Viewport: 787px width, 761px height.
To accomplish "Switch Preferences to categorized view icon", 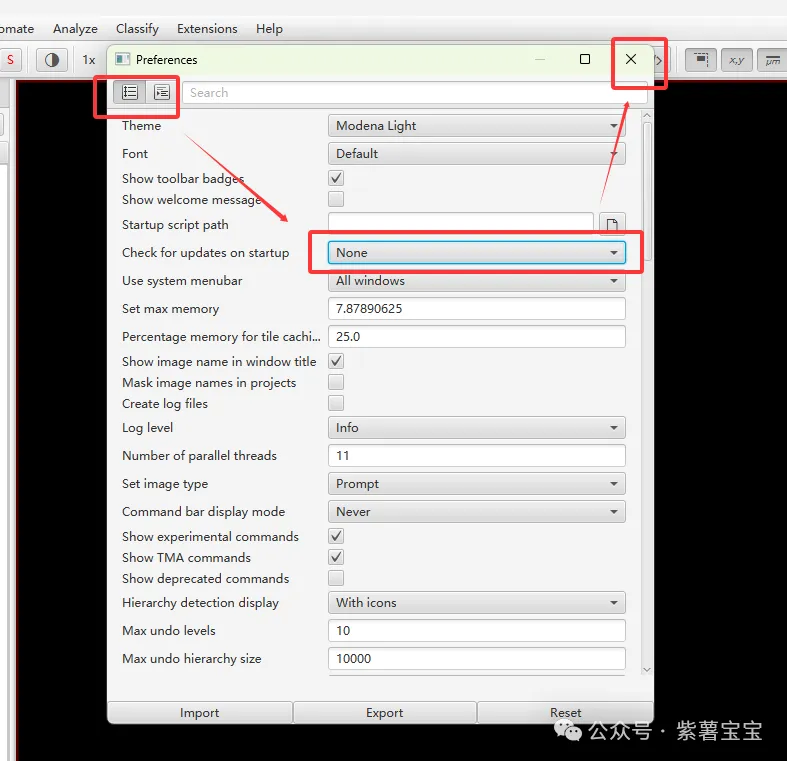I will [161, 92].
